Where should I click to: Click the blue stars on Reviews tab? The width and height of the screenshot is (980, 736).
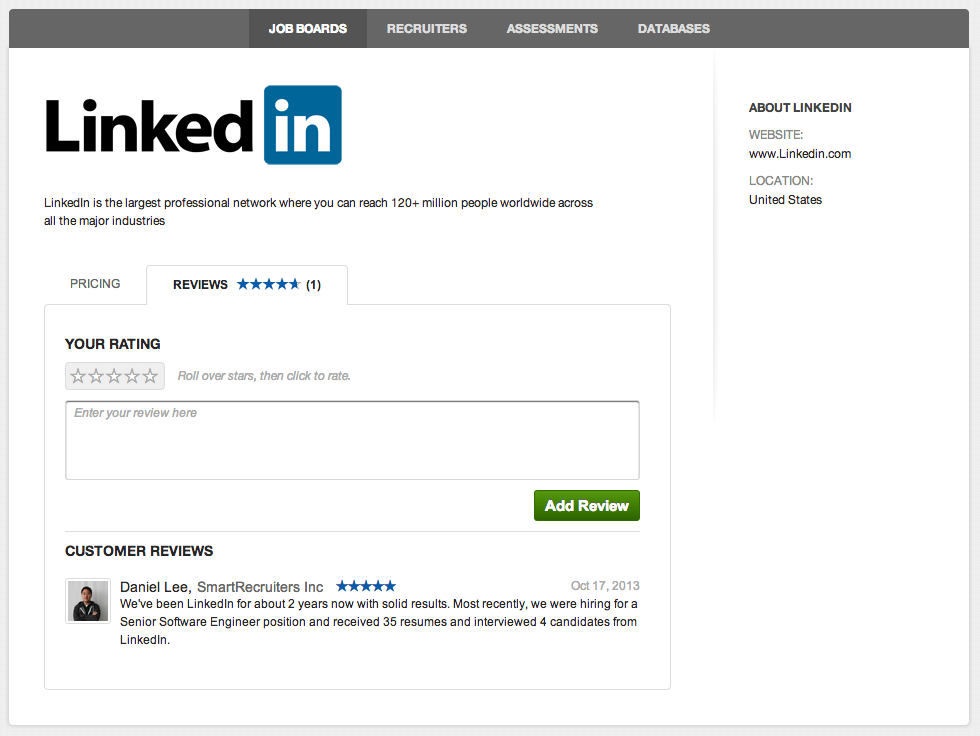point(269,284)
